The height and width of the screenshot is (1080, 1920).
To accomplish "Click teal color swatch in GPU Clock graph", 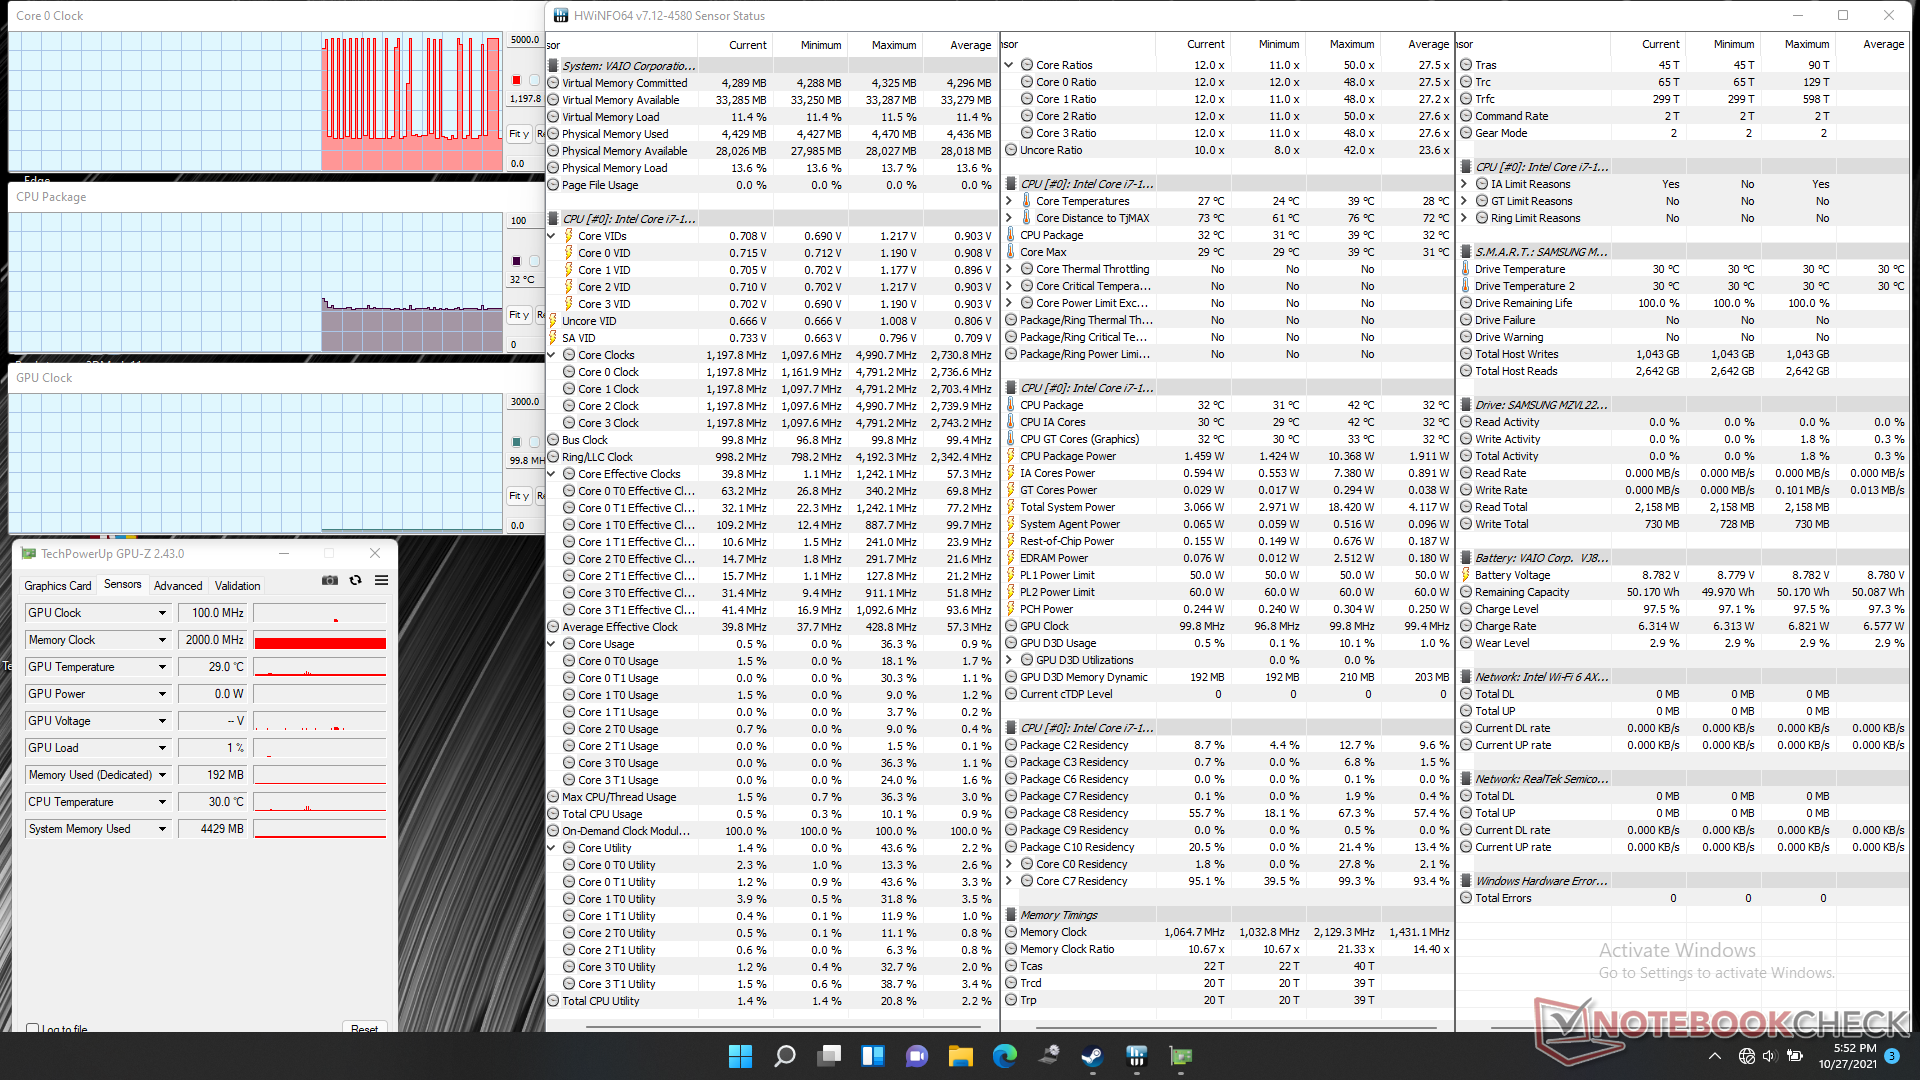I will [x=516, y=442].
